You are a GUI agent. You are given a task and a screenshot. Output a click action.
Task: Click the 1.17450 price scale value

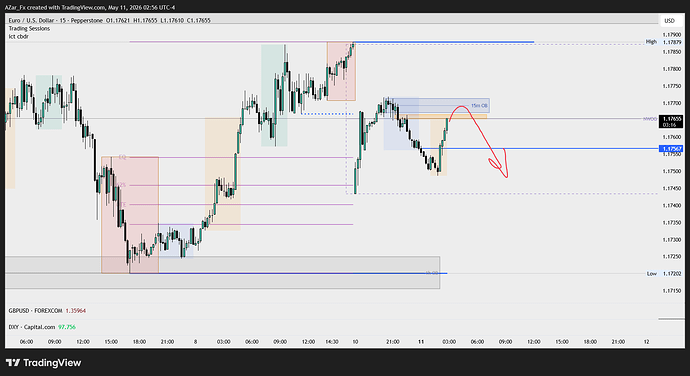pos(672,188)
